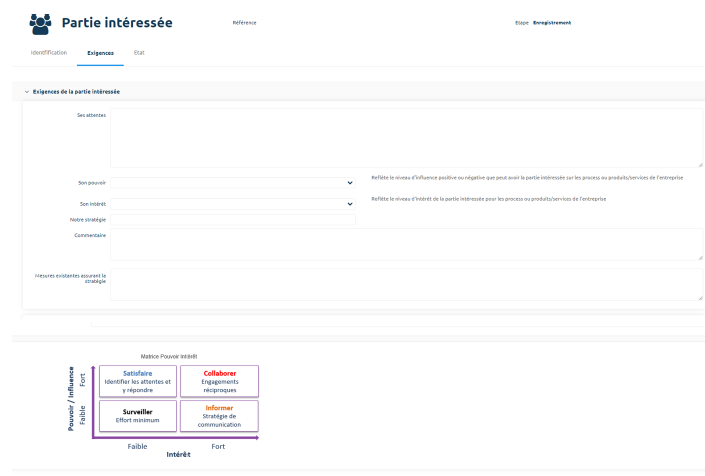Click the Mesures existantes assurant la stratégie field
Image resolution: width=705 pixels, height=476 pixels.
[x=405, y=284]
